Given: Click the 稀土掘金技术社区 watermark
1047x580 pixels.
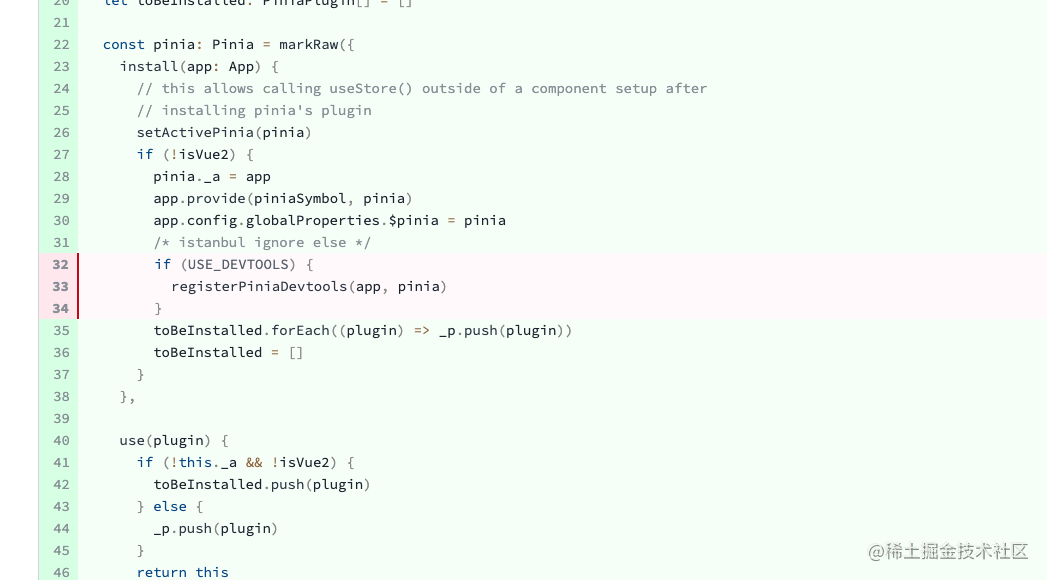Looking at the screenshot, I should 948,551.
